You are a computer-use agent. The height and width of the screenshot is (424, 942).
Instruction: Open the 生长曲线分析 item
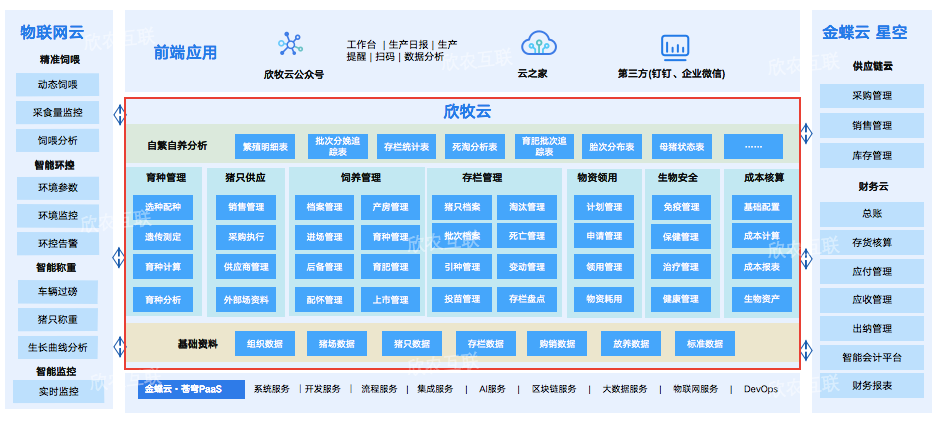(x=58, y=348)
